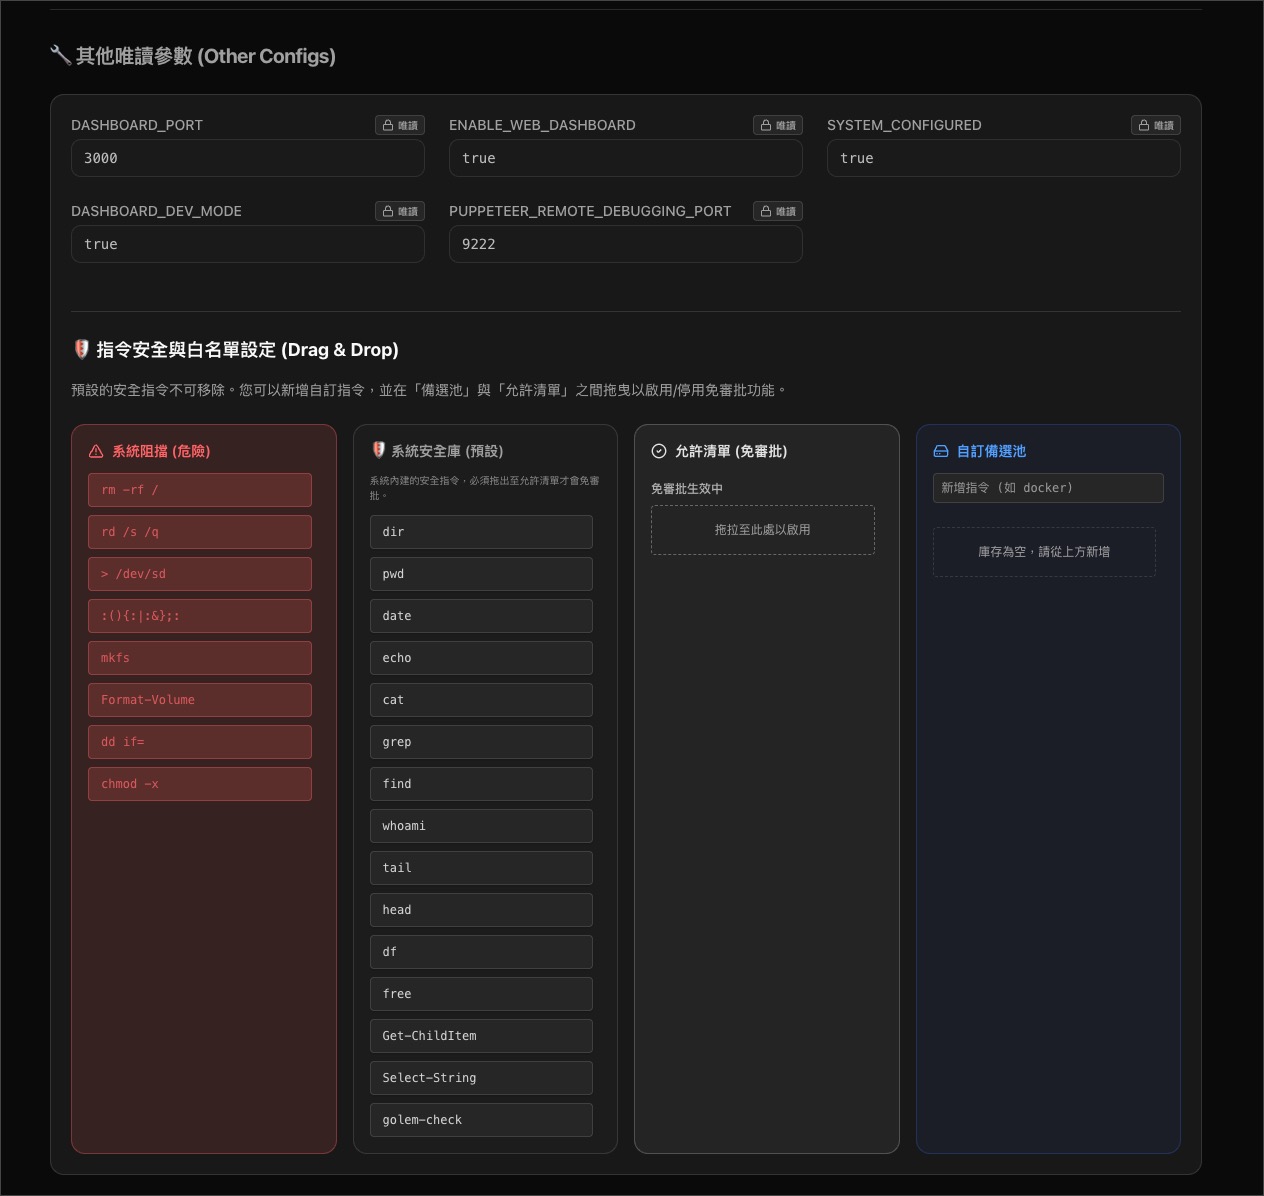Click the 自訂備選池 panel title
Screen dimensions: 1264x1196
click(991, 451)
